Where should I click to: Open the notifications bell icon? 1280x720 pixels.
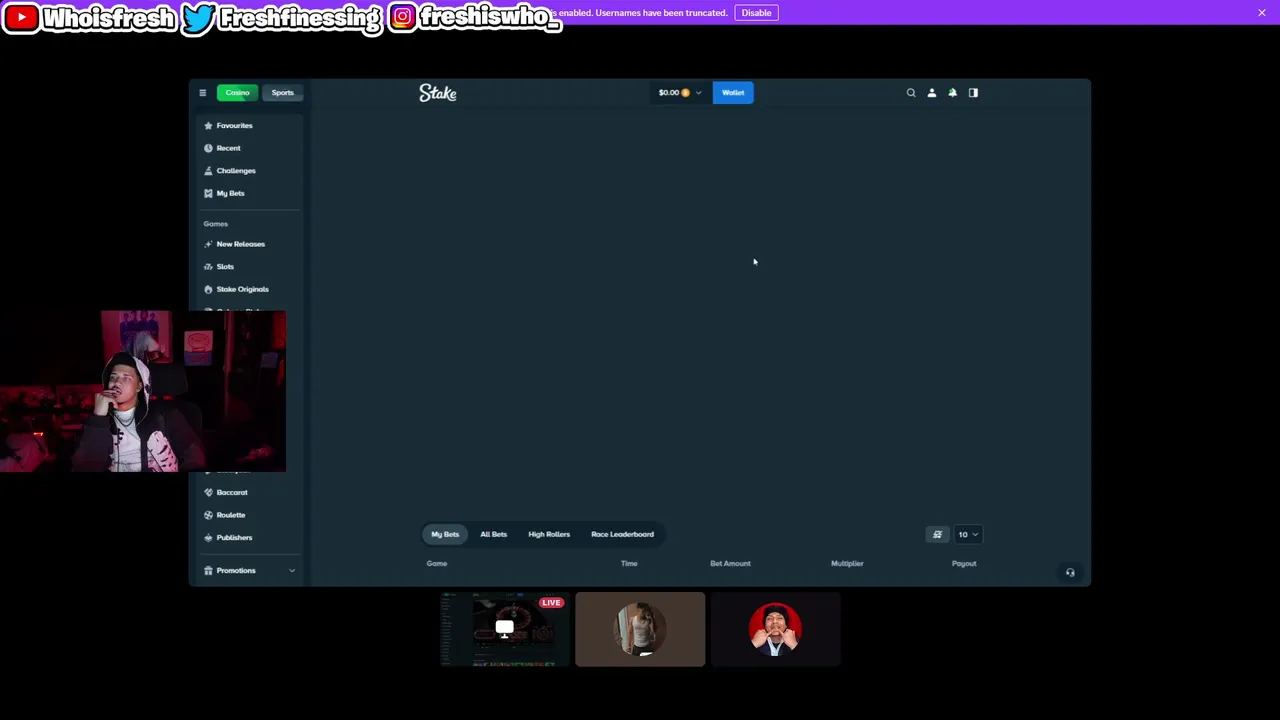pyautogui.click(x=952, y=93)
